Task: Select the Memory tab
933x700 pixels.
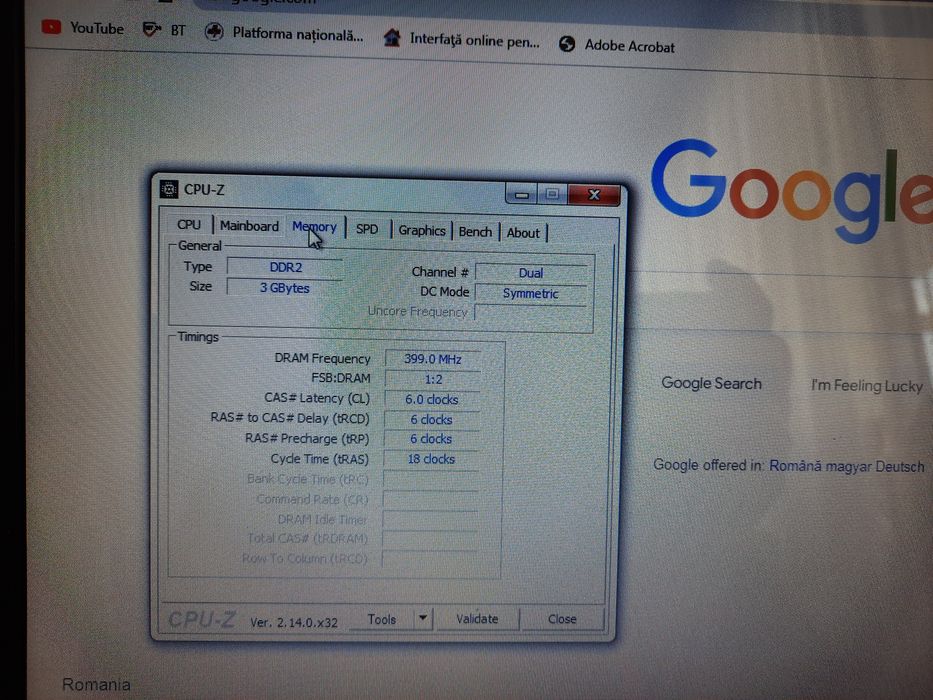Action: pyautogui.click(x=314, y=227)
